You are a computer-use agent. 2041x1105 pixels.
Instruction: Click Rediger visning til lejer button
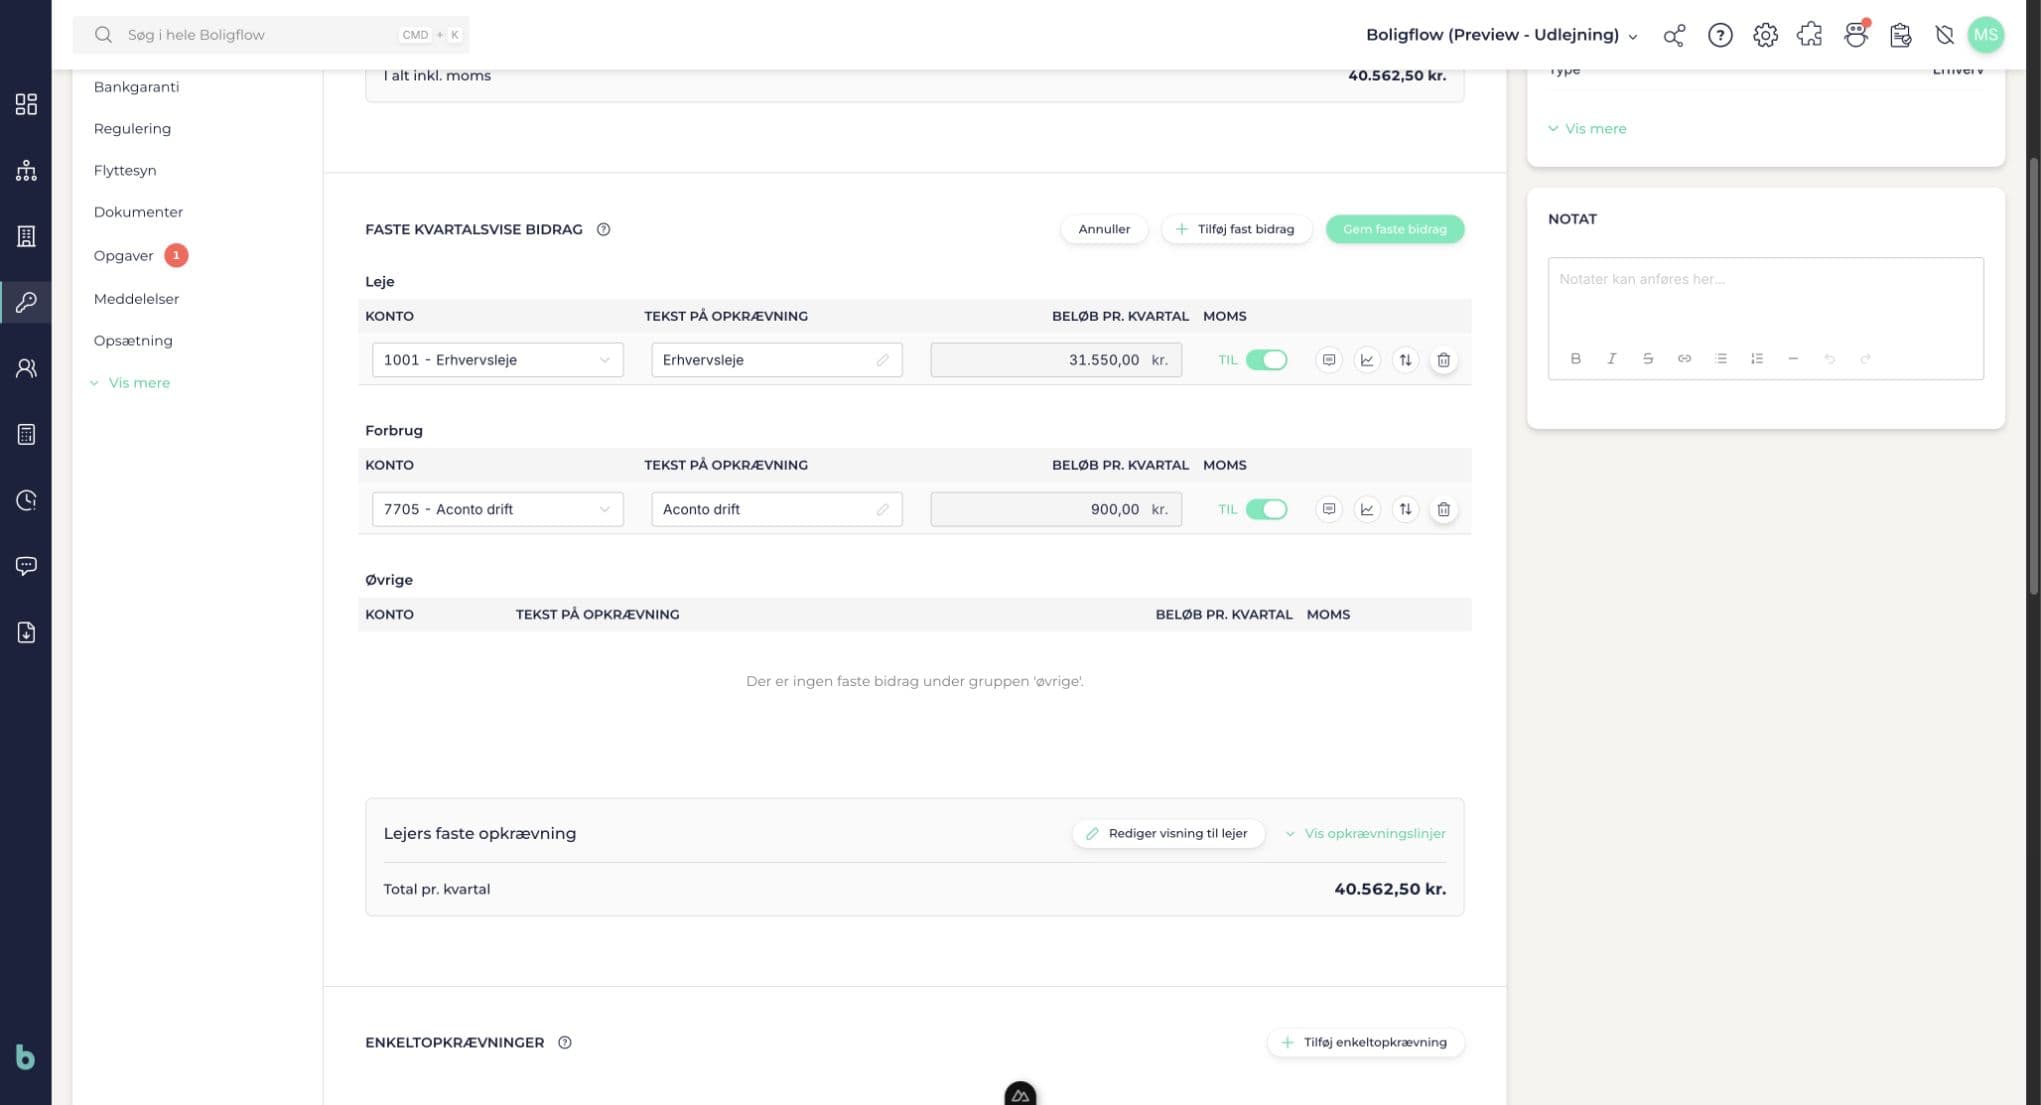click(x=1167, y=833)
